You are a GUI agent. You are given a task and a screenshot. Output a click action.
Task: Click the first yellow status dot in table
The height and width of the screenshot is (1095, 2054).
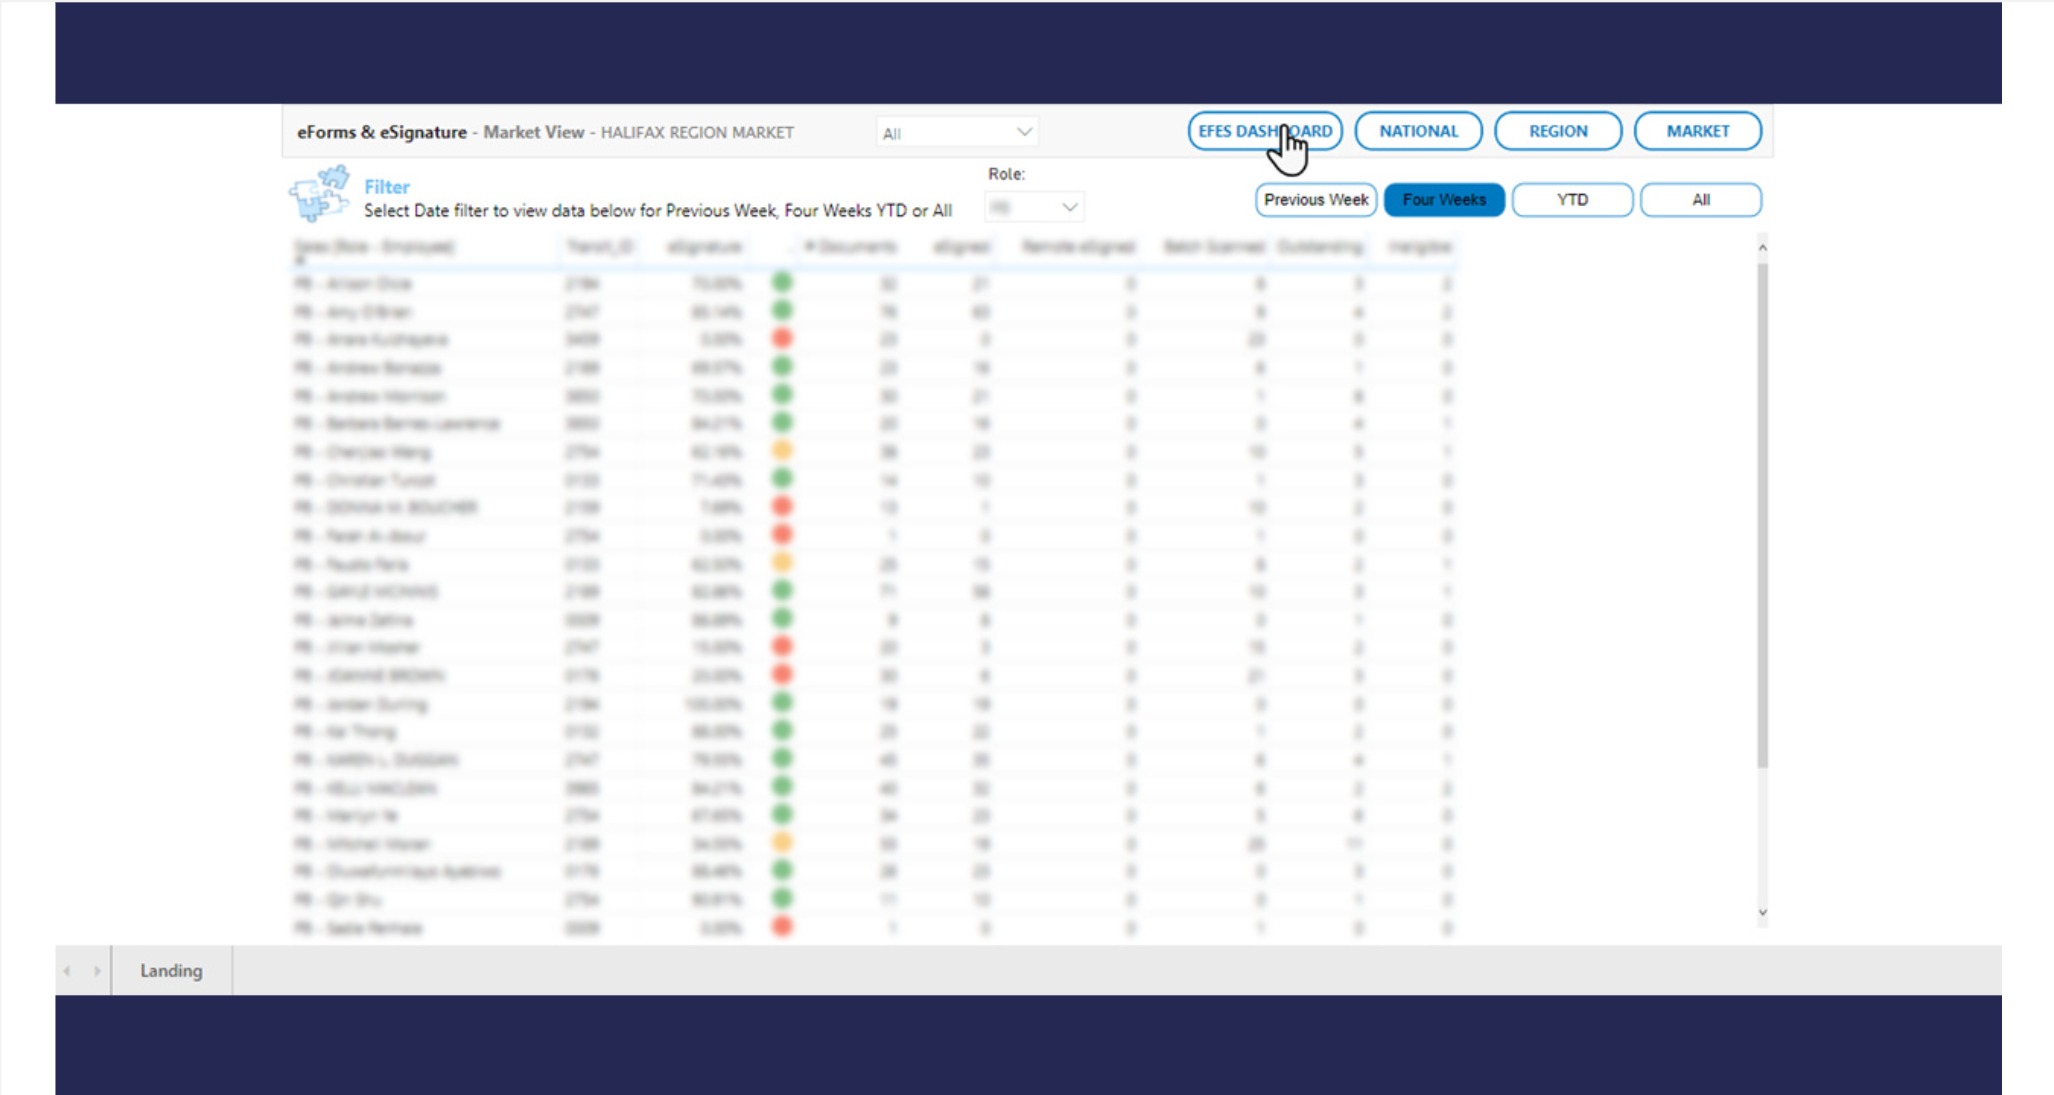[782, 451]
